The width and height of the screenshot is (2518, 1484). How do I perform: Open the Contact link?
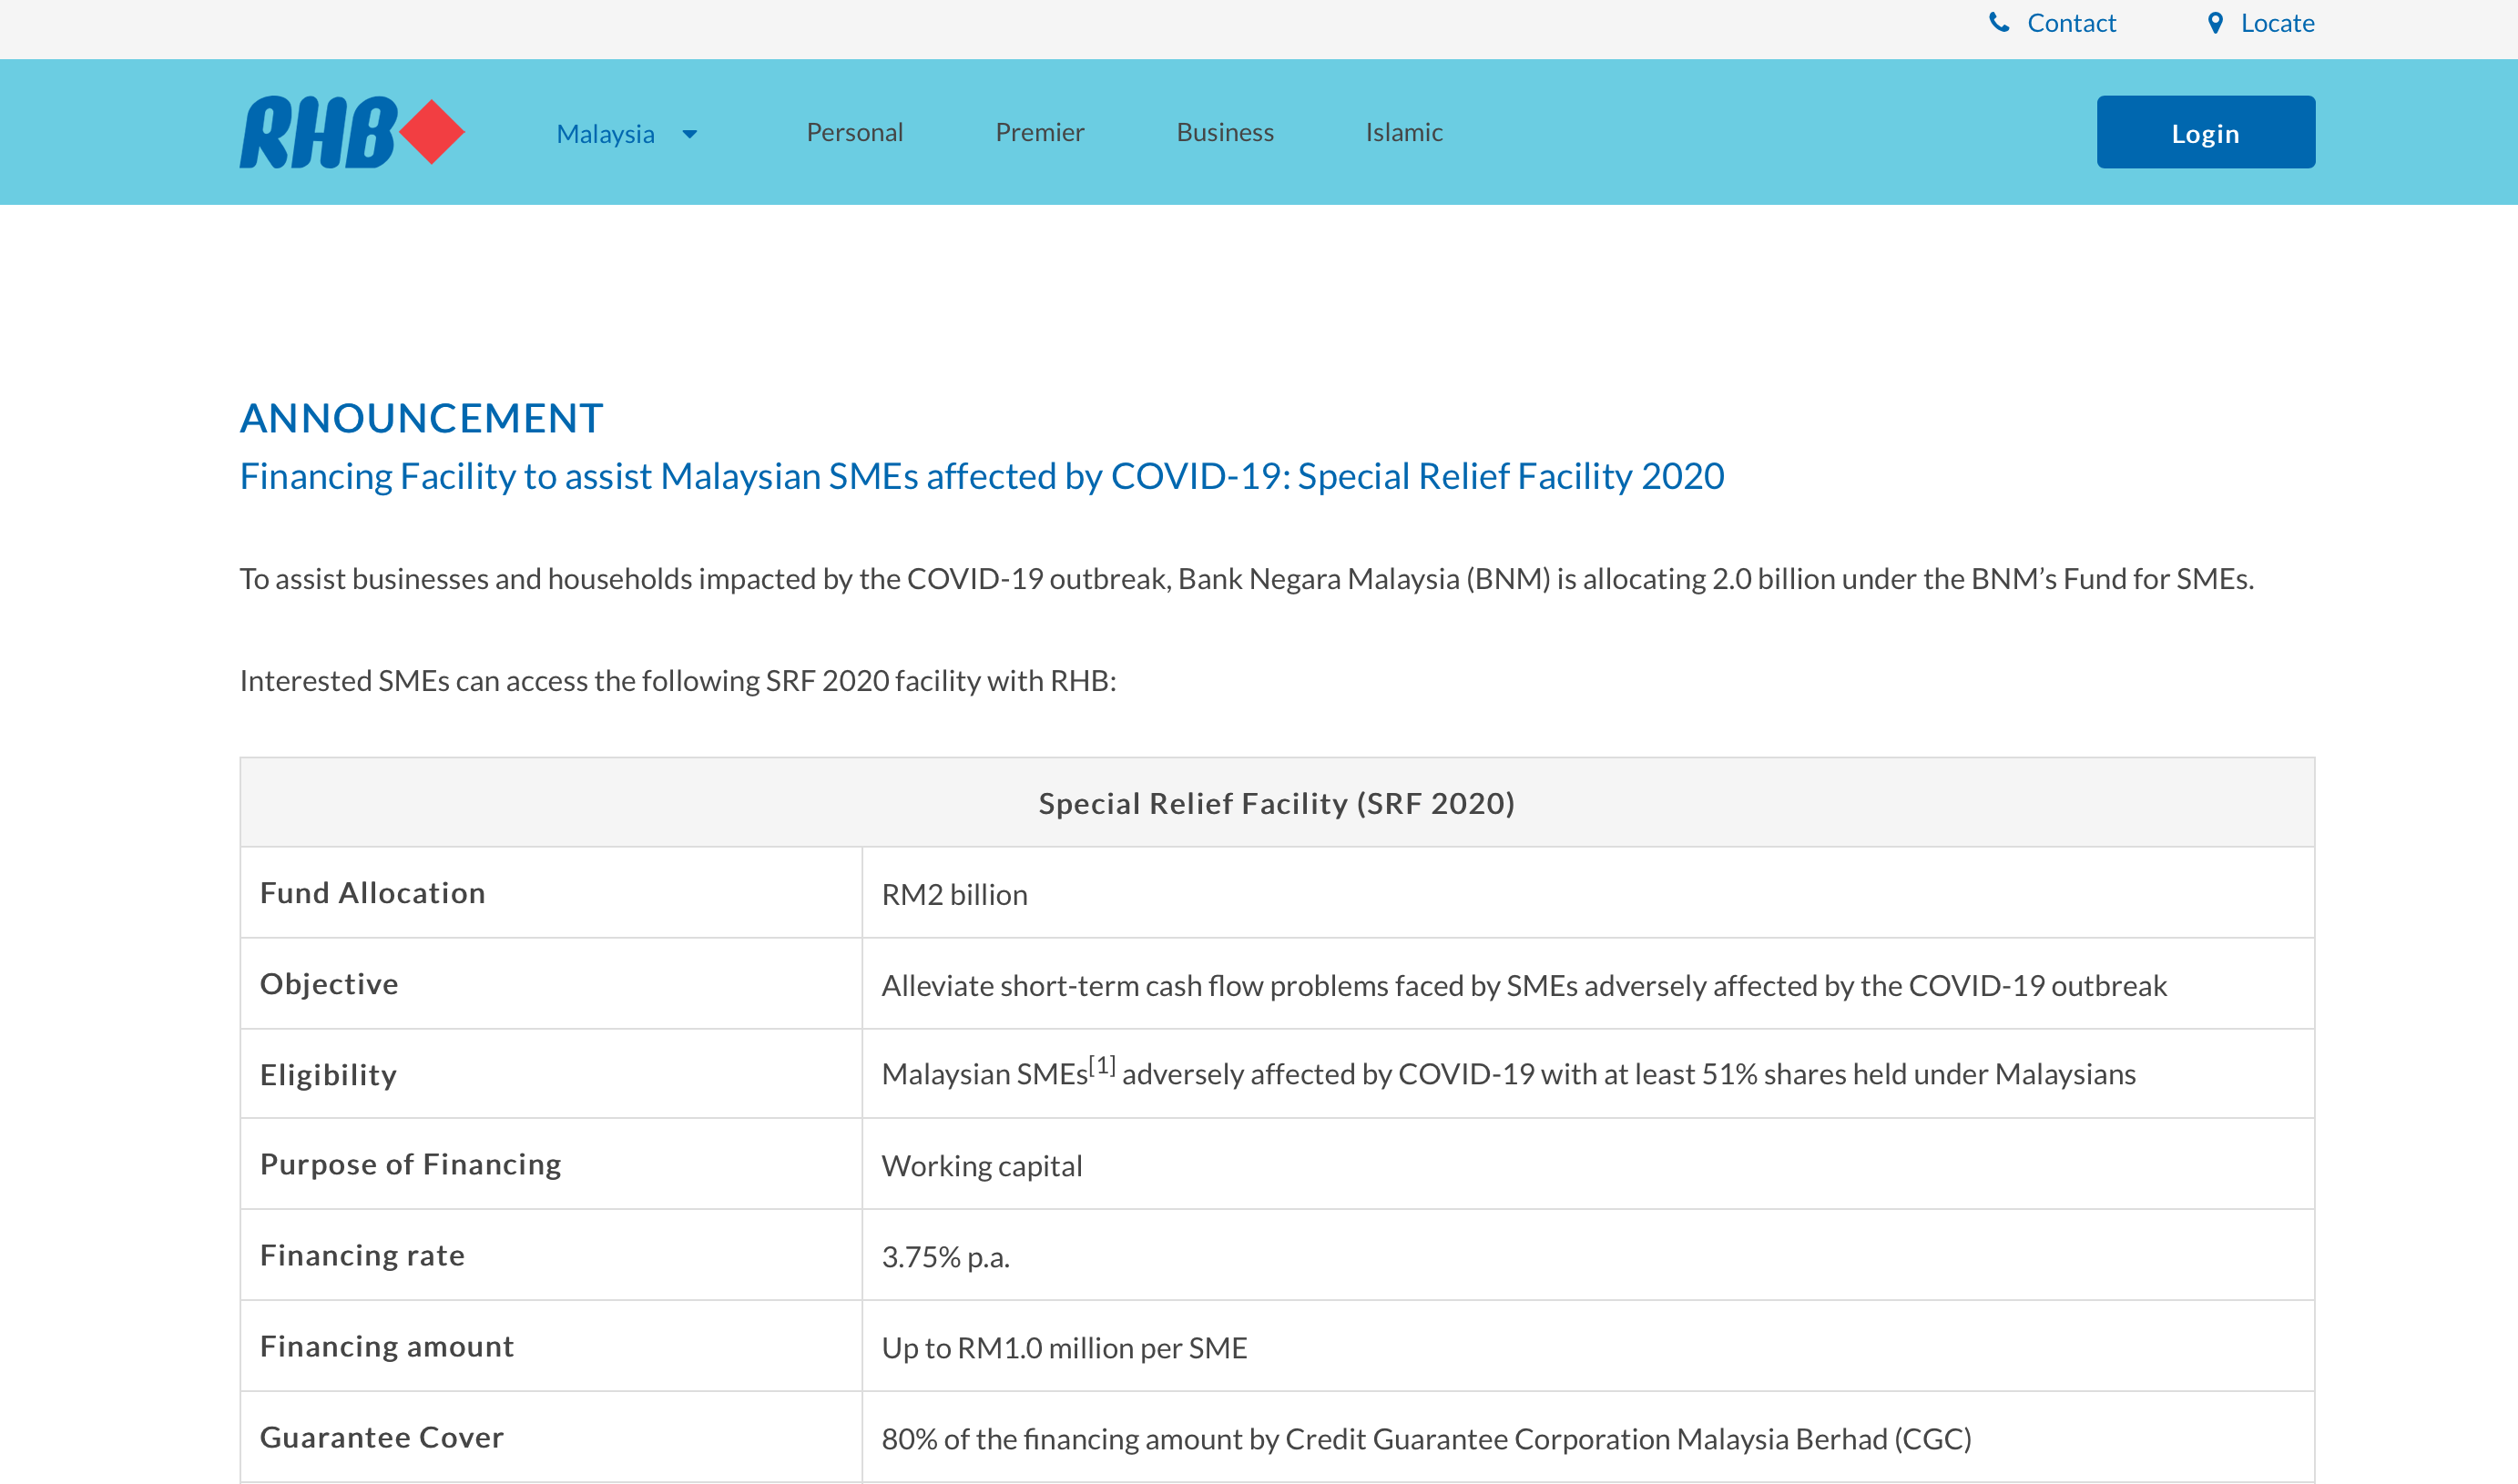tap(2071, 23)
